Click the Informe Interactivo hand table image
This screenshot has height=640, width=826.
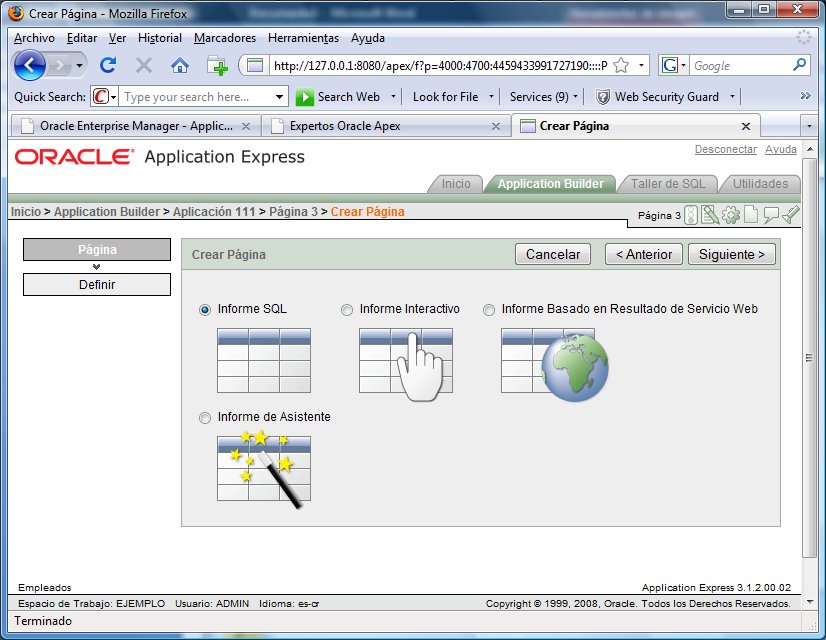tap(406, 363)
